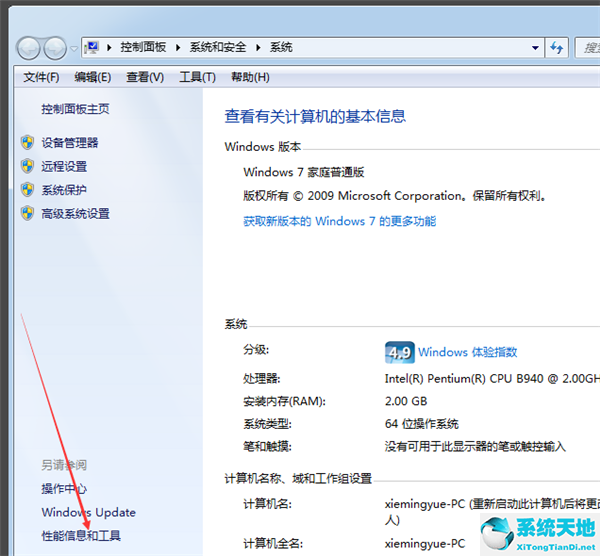Screen dimensions: 600x556
Task: Go to 控制面板主页
Action: (75, 109)
